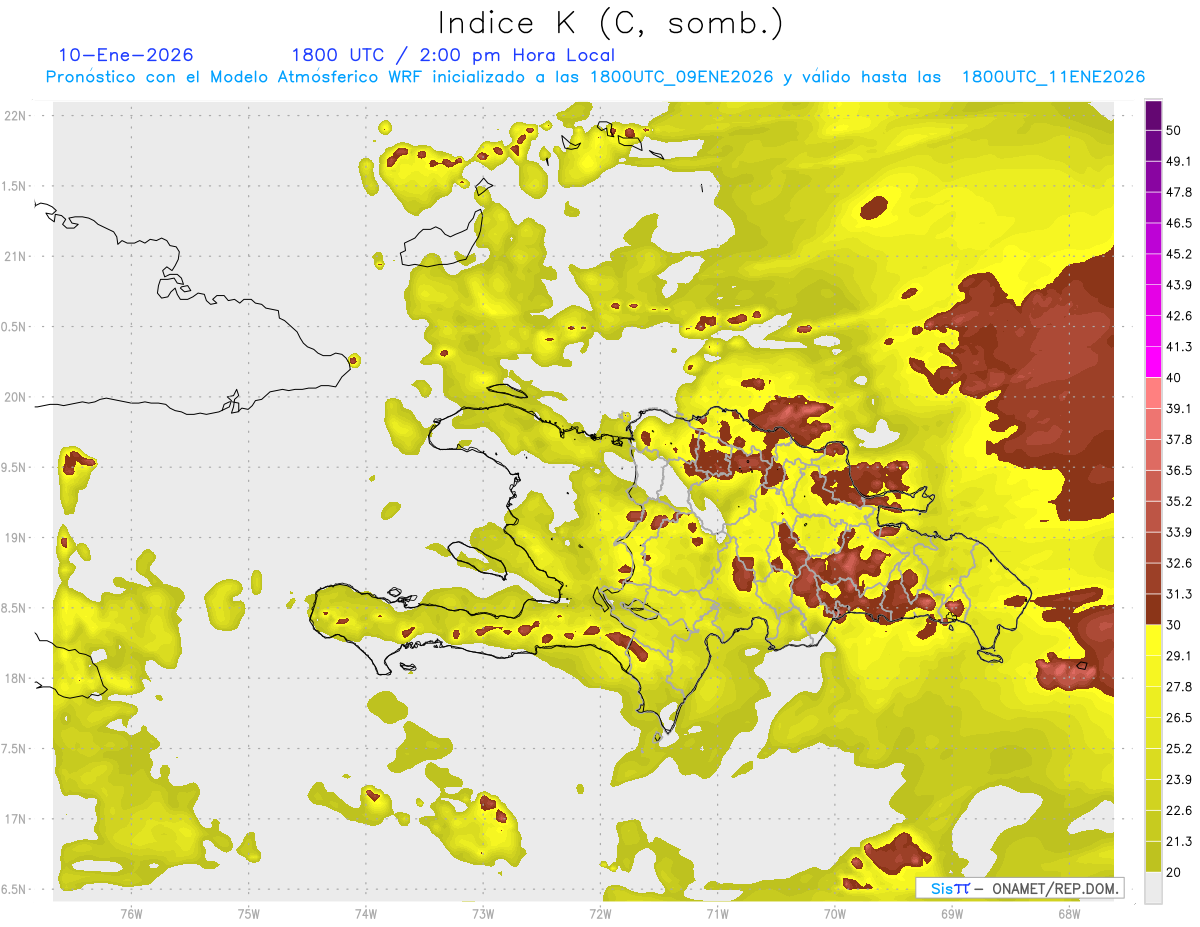The width and height of the screenshot is (1200, 927).
Task: Click the color scale value "25.2"
Action: pyautogui.click(x=1180, y=749)
